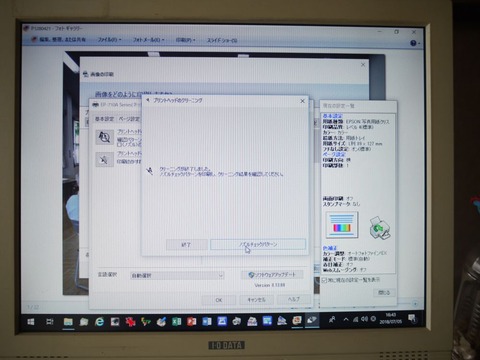Click the Photo Gallery taskbar icon
Screen dimensions: 480x360
click(x=297, y=320)
